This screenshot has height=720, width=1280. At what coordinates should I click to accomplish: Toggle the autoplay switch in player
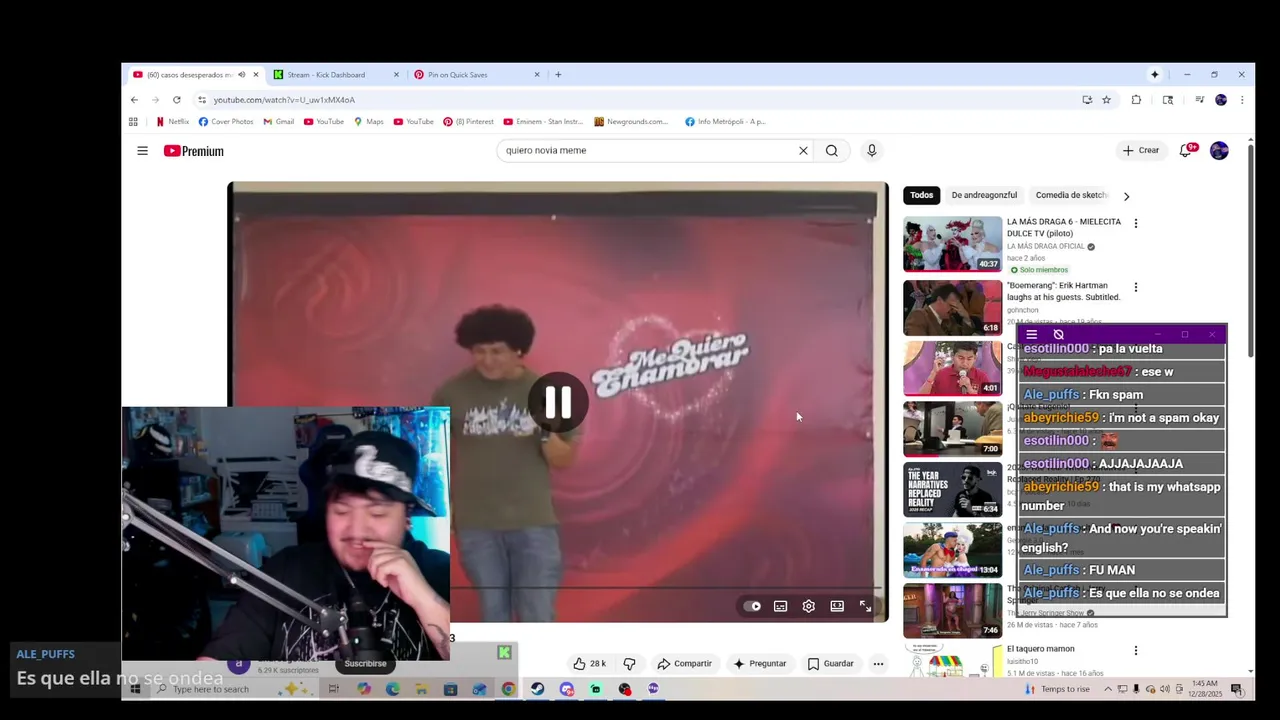(752, 606)
